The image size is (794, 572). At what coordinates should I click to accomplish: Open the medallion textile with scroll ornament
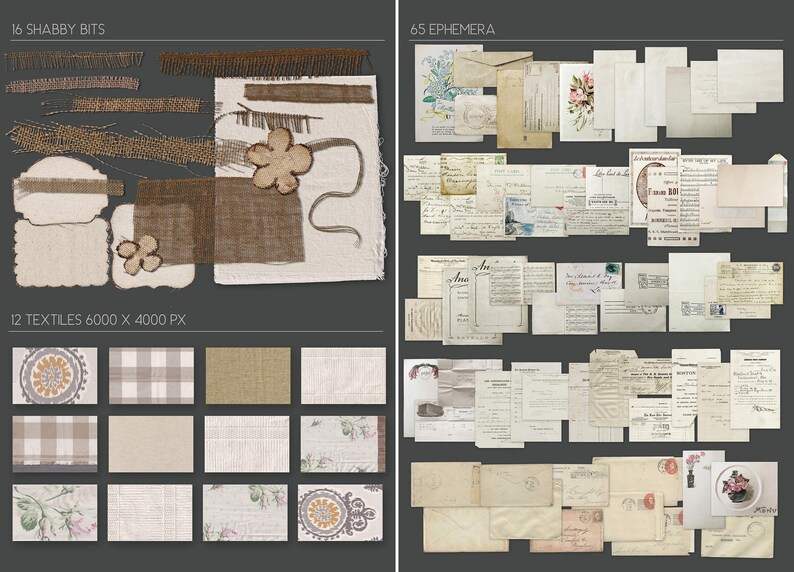click(340, 513)
